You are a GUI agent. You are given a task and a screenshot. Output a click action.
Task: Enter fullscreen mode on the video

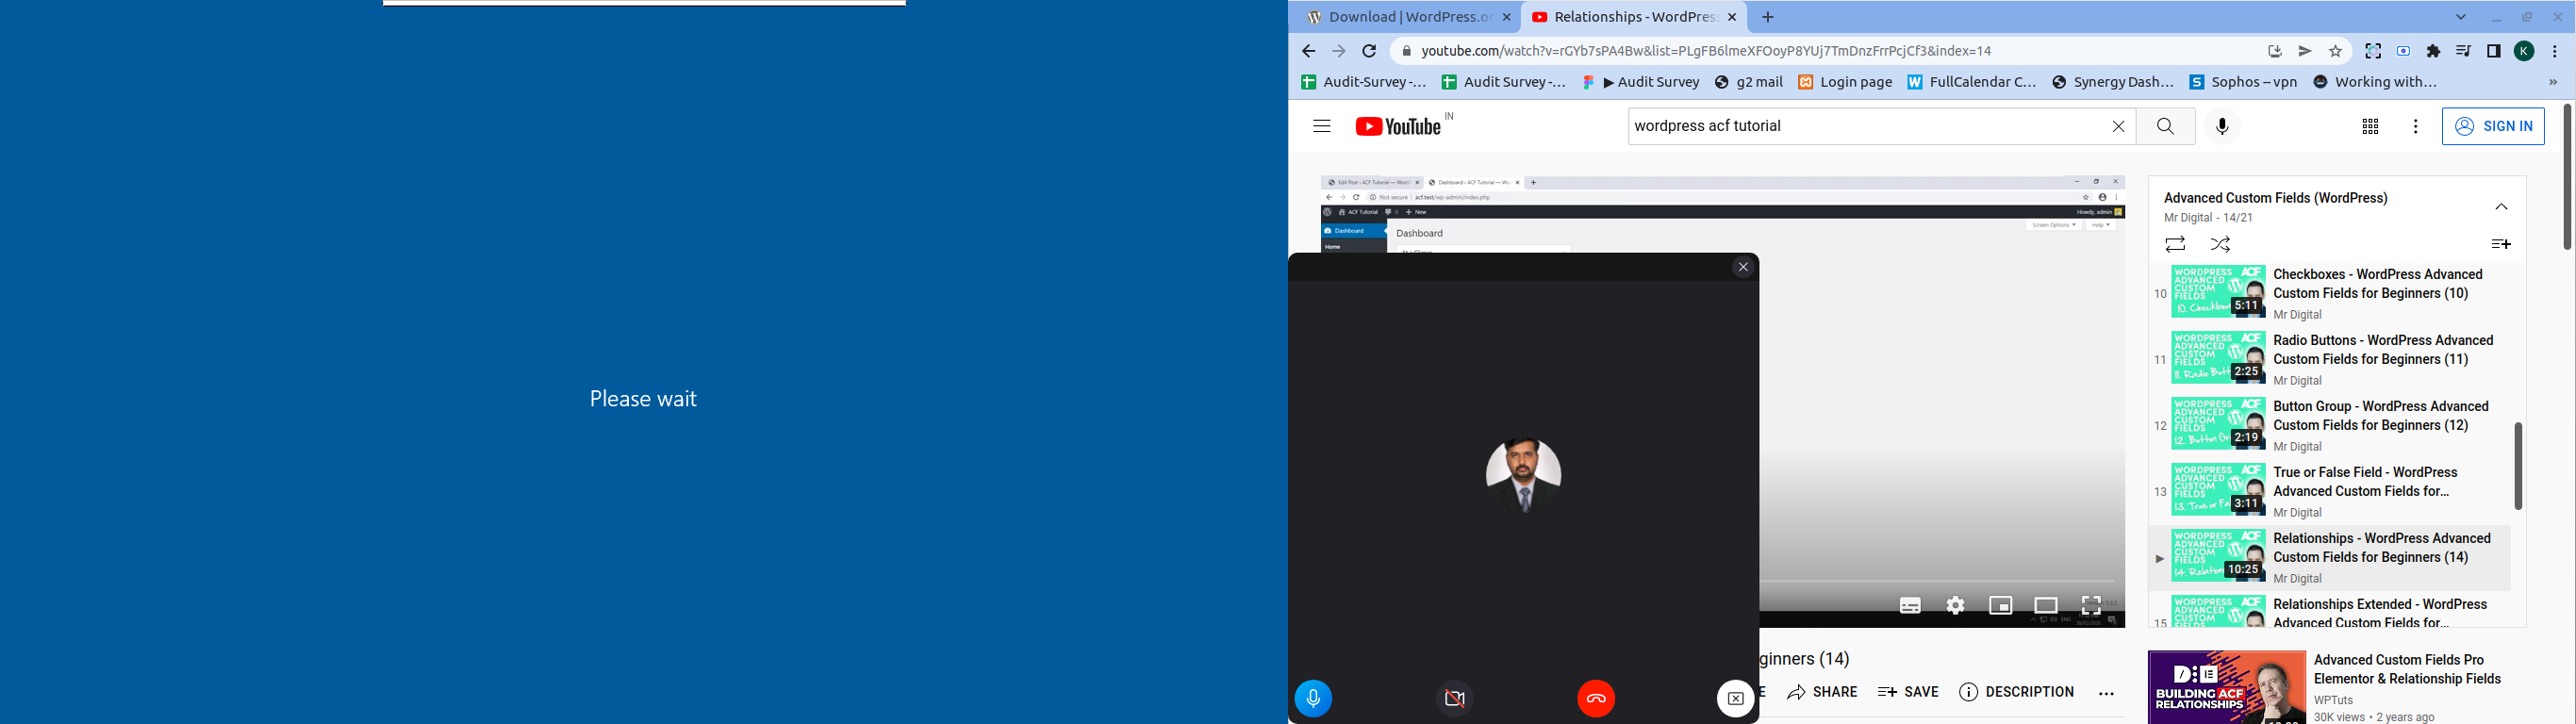pyautogui.click(x=2090, y=605)
